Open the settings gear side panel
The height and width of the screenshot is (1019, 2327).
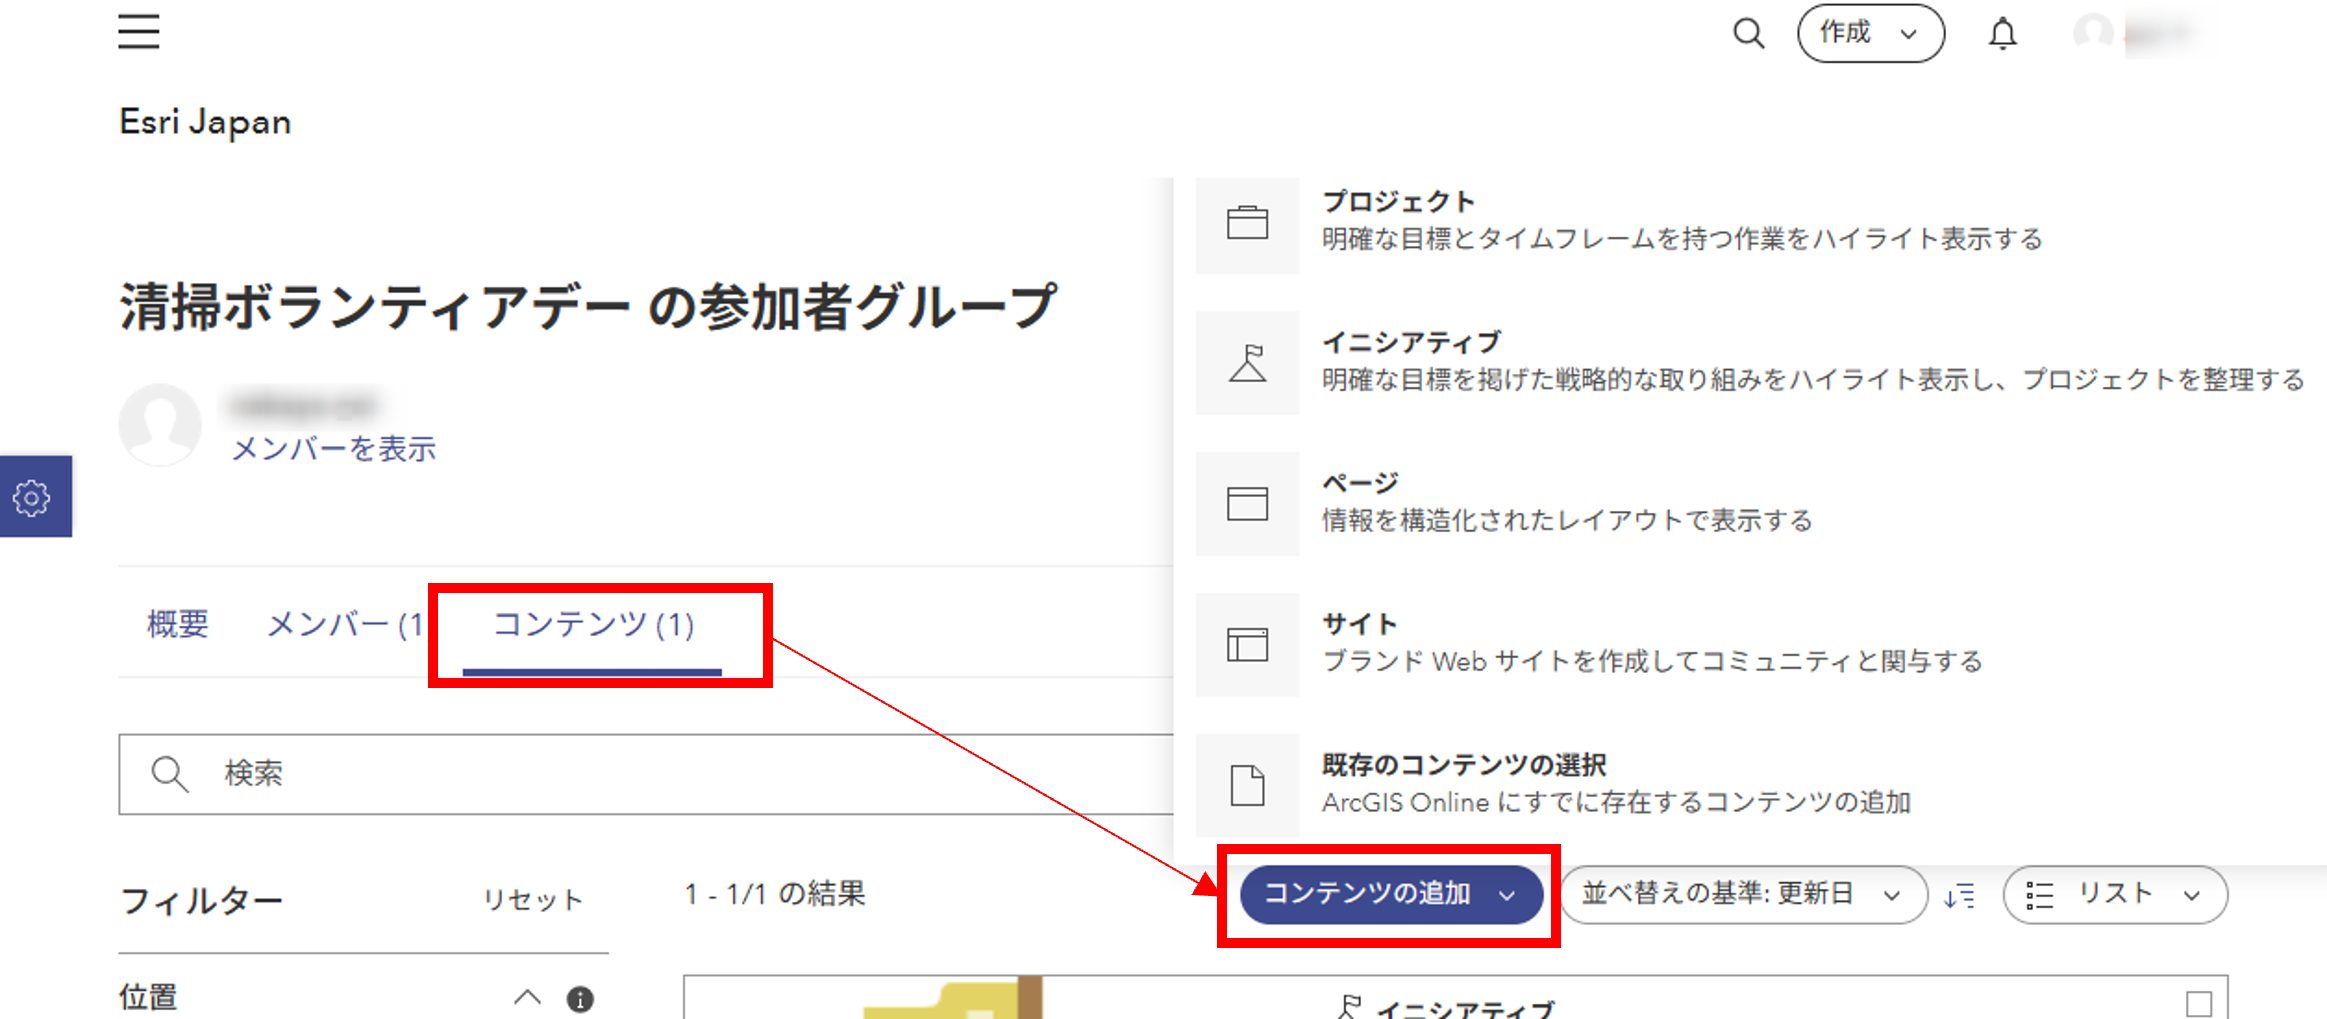(33, 497)
